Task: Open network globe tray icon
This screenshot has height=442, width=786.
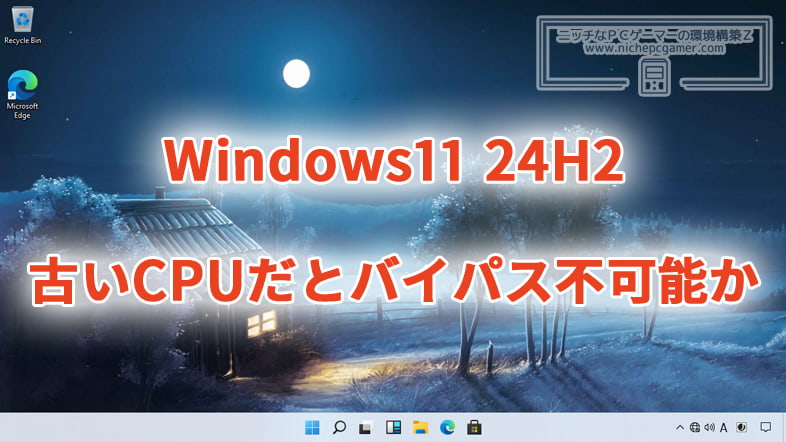Action: (695, 427)
